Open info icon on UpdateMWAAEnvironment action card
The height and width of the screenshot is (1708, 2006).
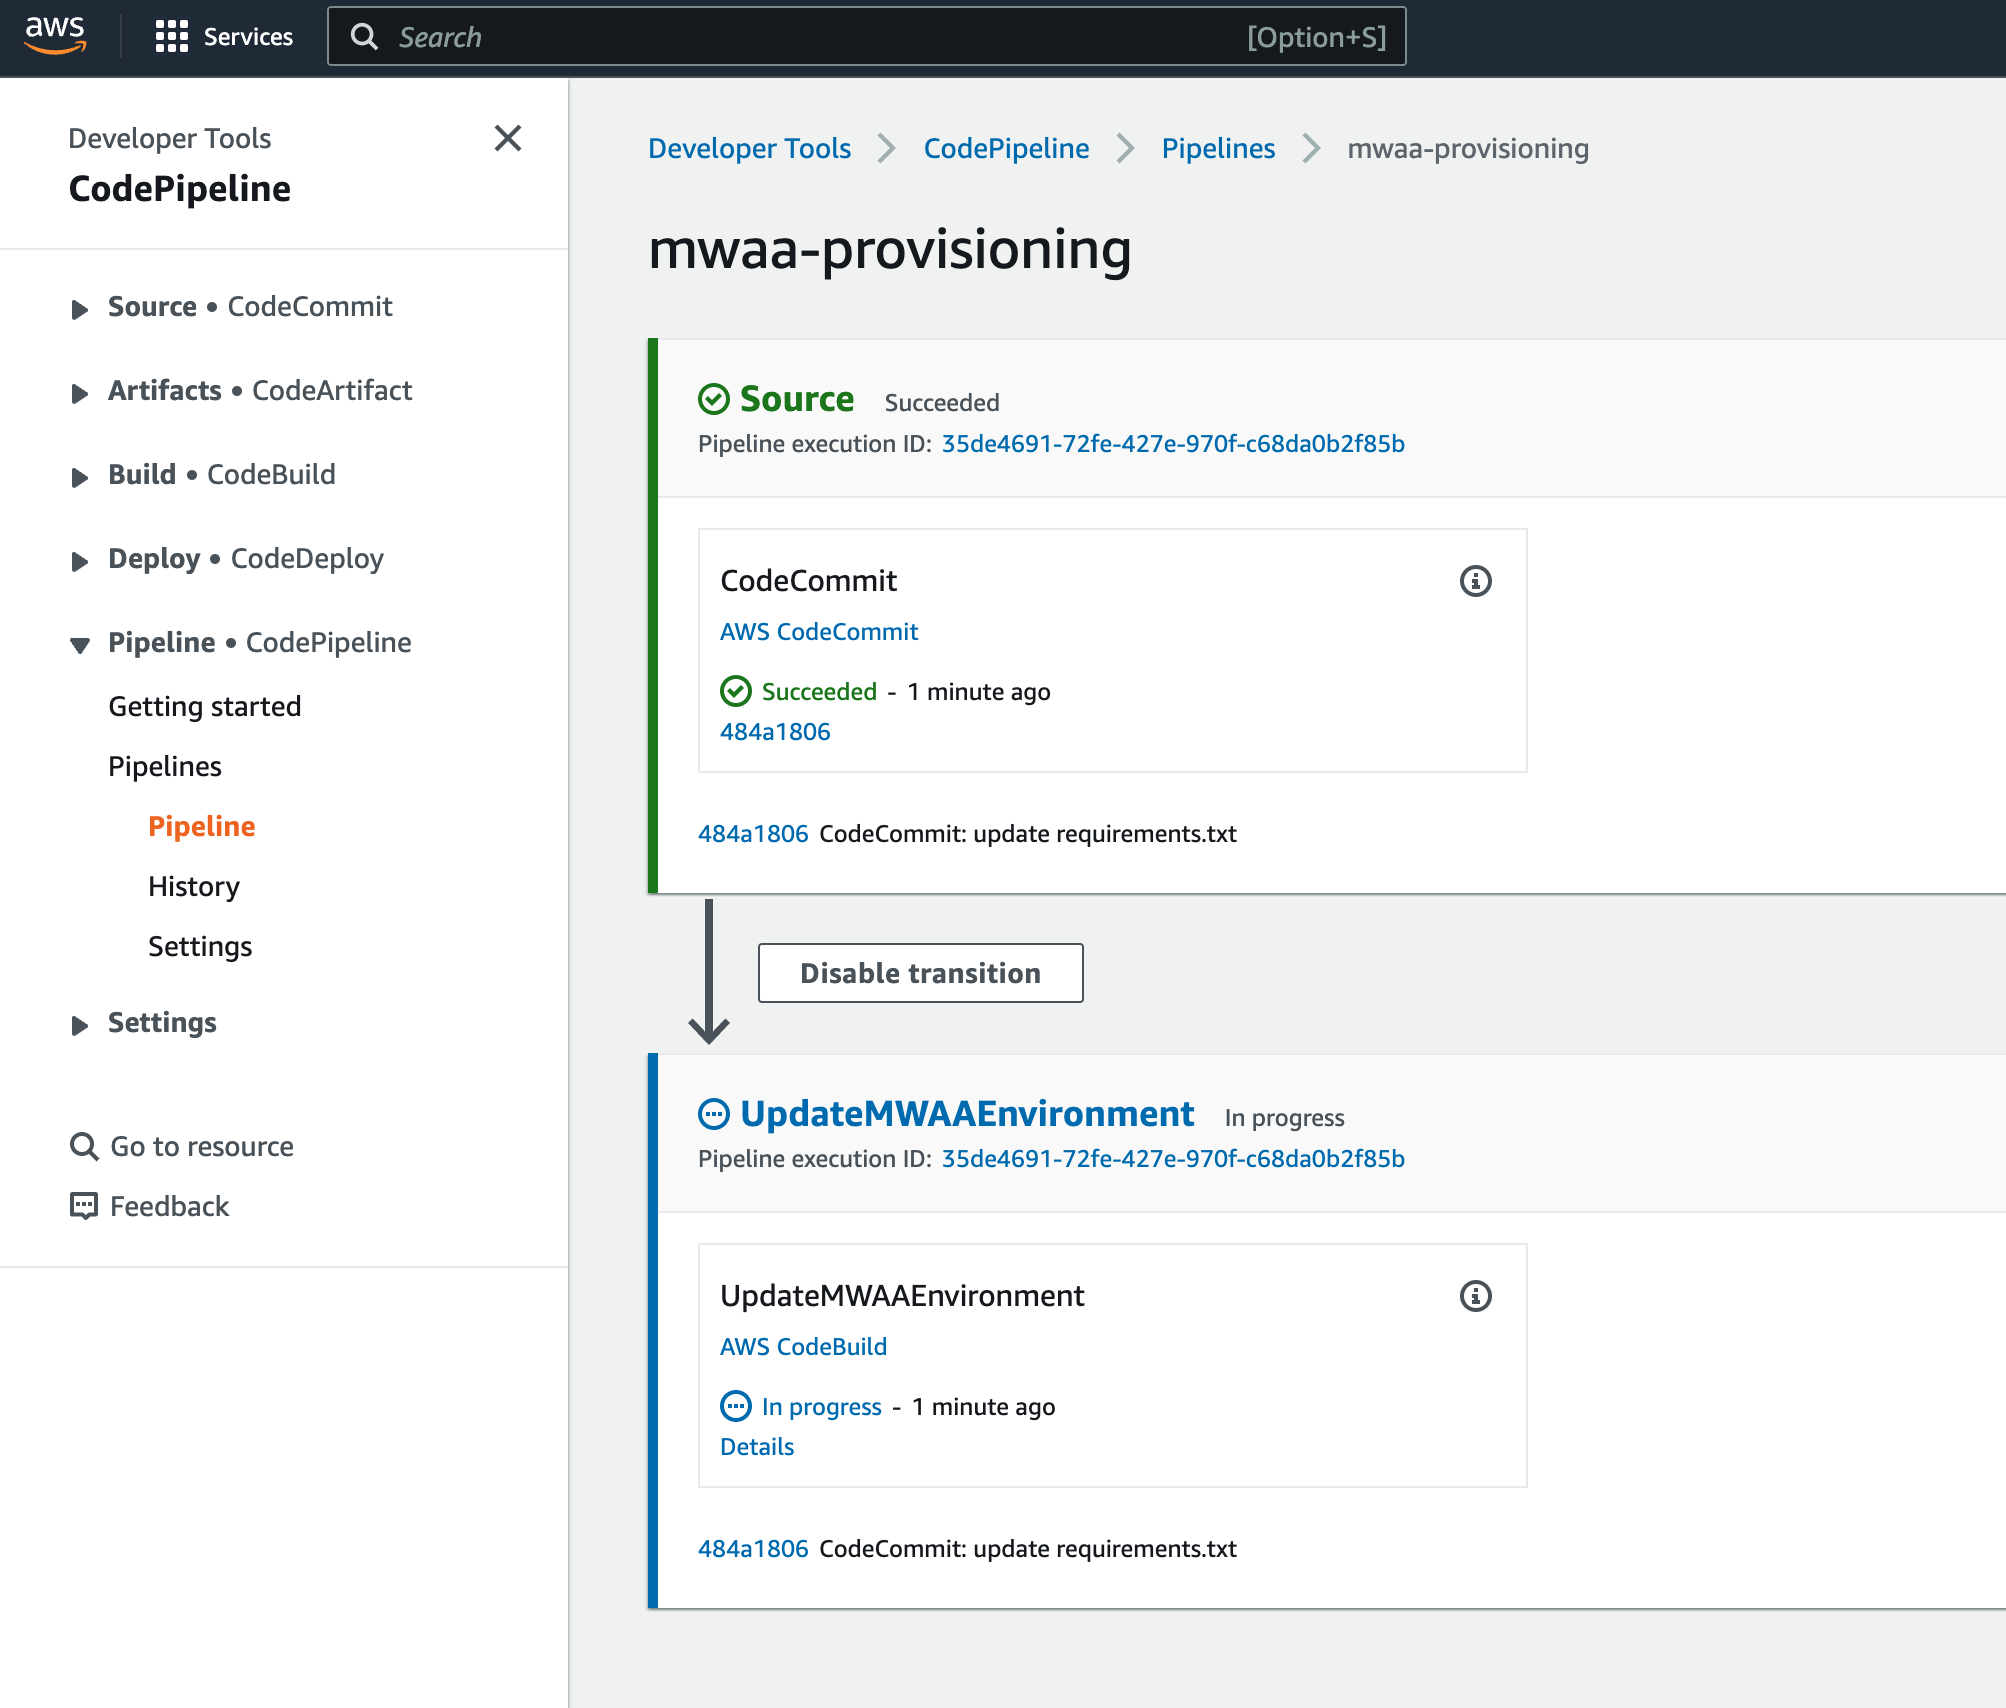point(1475,1296)
